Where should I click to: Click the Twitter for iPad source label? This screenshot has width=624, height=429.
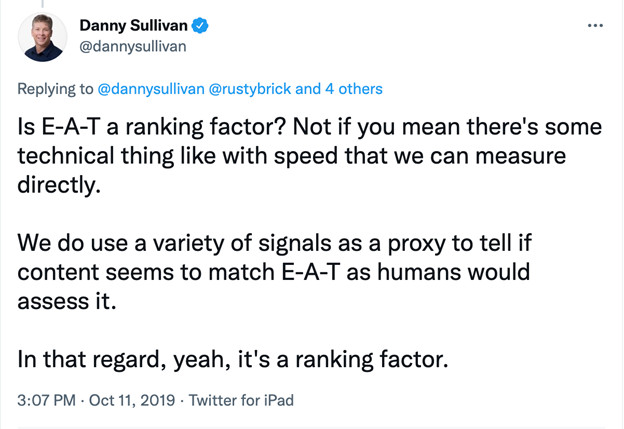241,400
